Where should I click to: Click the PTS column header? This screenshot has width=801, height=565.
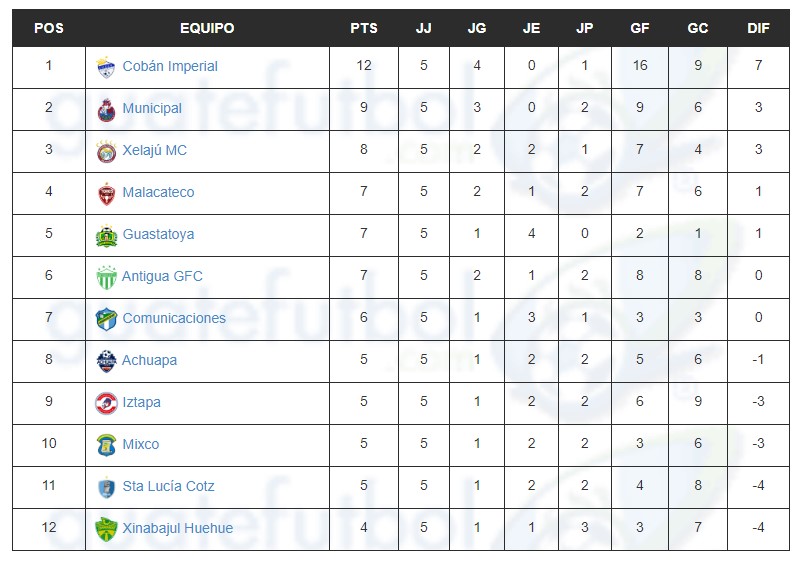tap(364, 29)
